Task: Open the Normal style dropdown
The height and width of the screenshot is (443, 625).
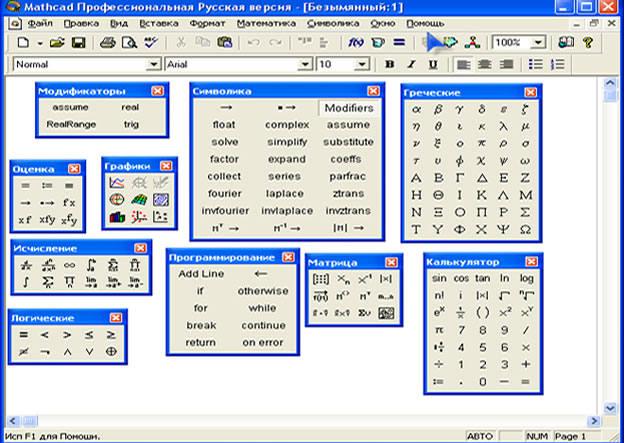Action: pos(153,65)
